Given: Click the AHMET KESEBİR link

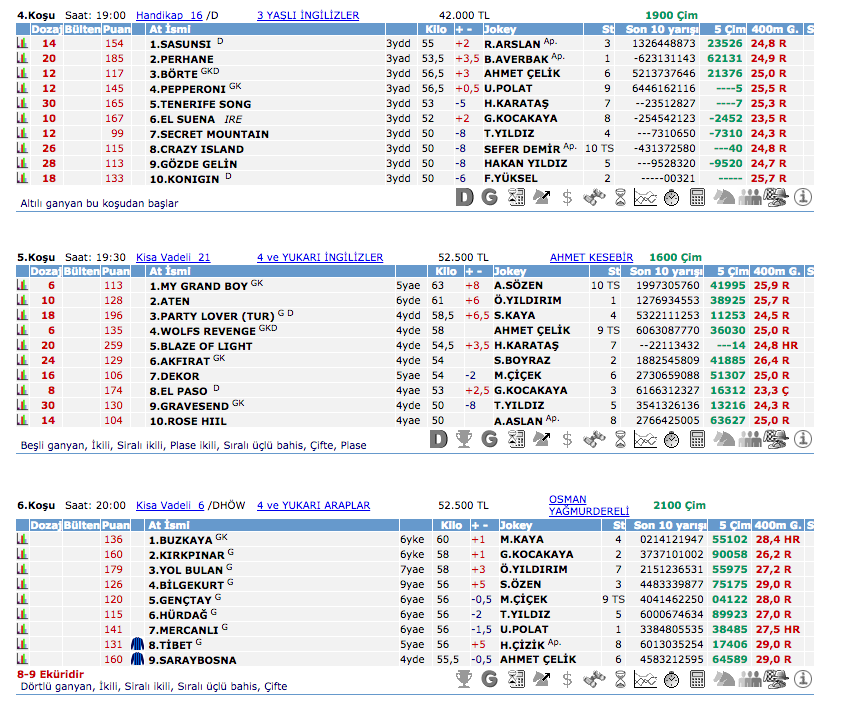Looking at the screenshot, I should pyautogui.click(x=591, y=257).
